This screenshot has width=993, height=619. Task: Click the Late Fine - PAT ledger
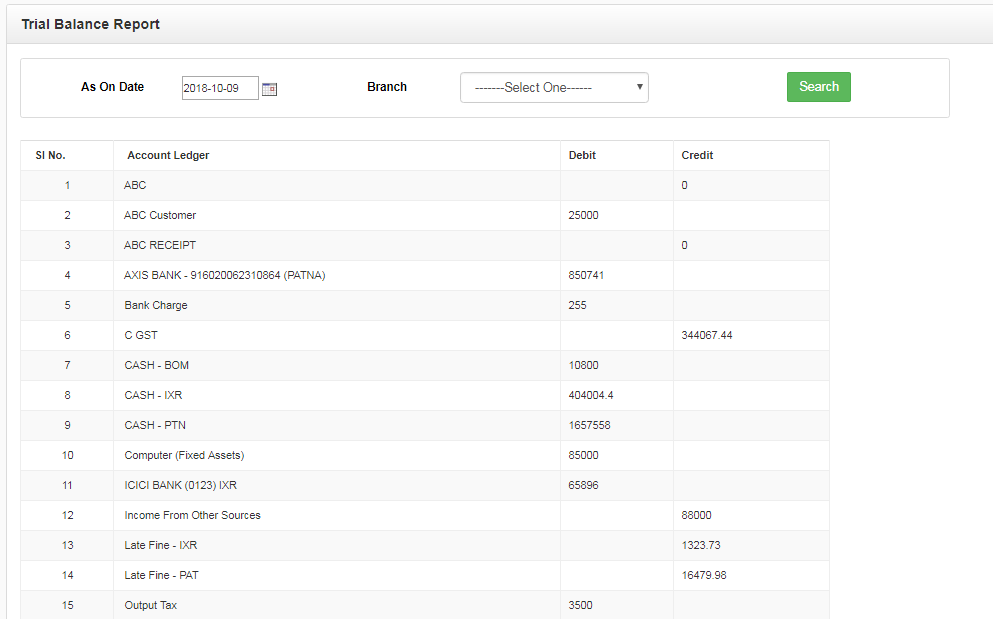click(161, 575)
